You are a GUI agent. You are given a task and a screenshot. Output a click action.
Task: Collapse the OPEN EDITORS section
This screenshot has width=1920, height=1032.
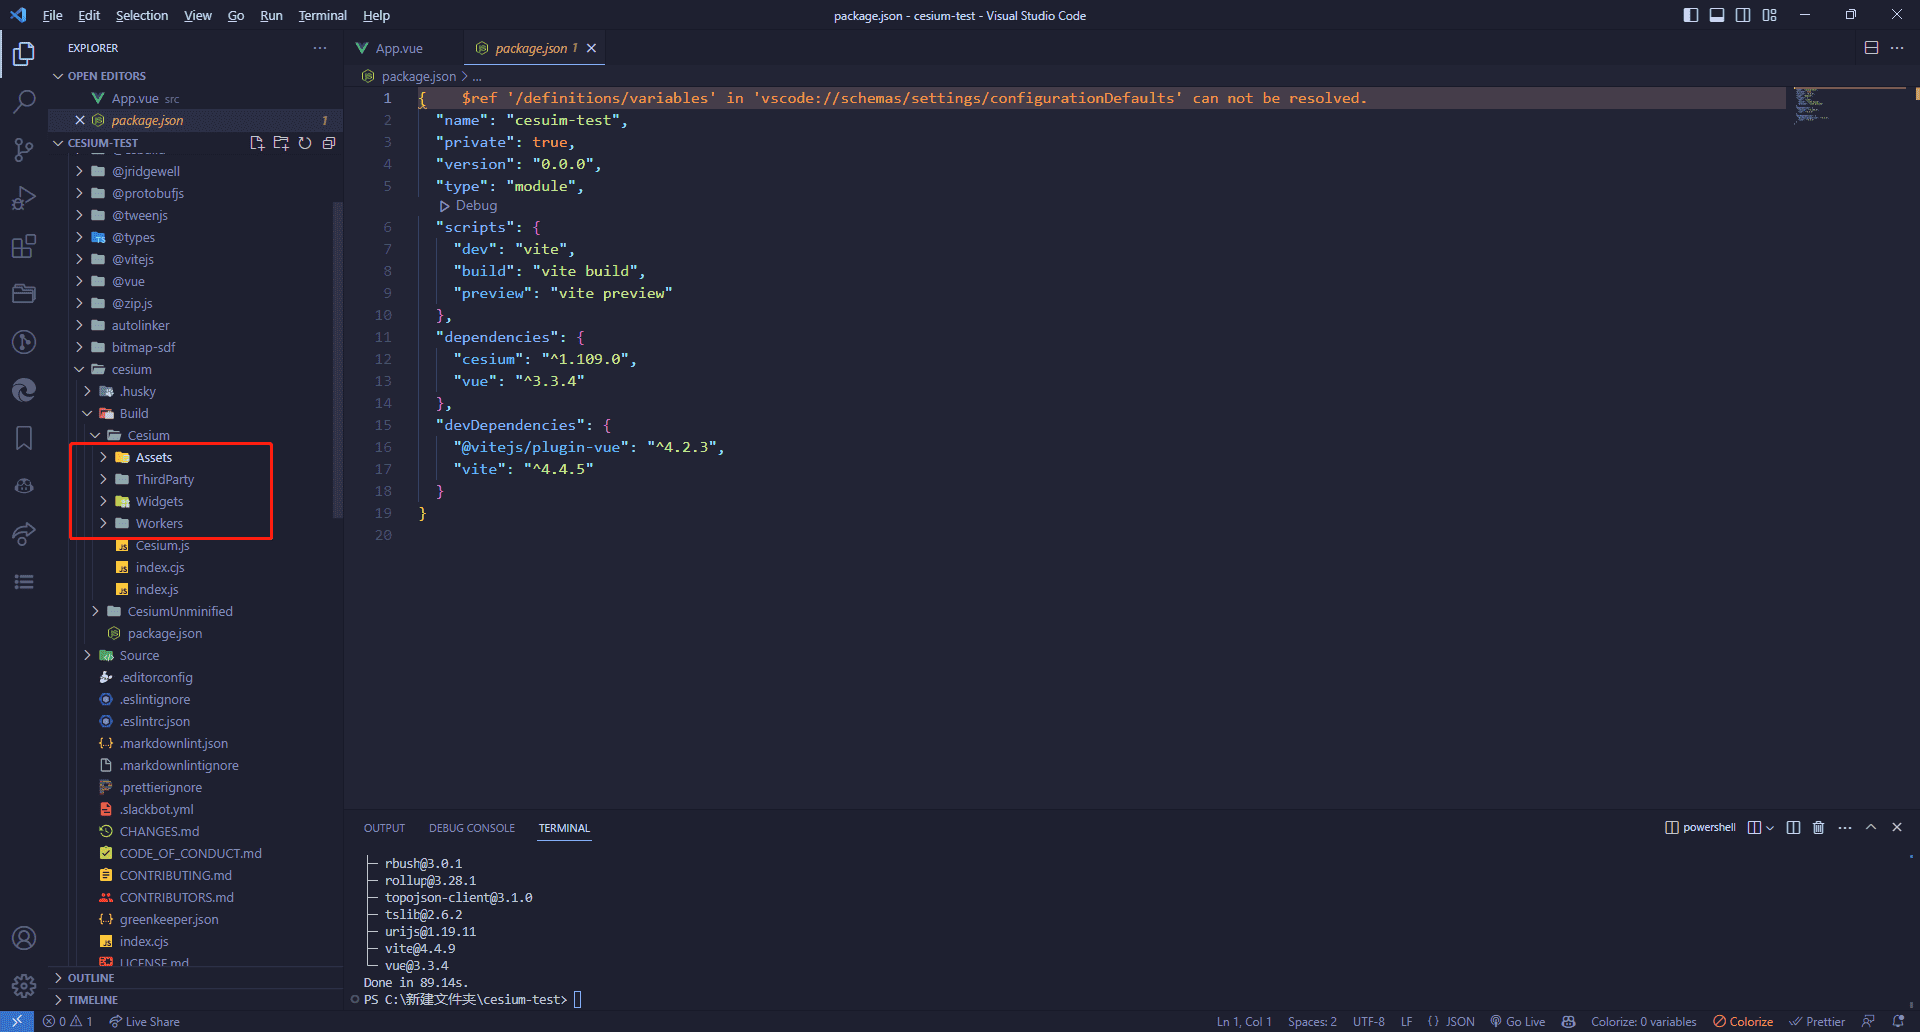[107, 76]
